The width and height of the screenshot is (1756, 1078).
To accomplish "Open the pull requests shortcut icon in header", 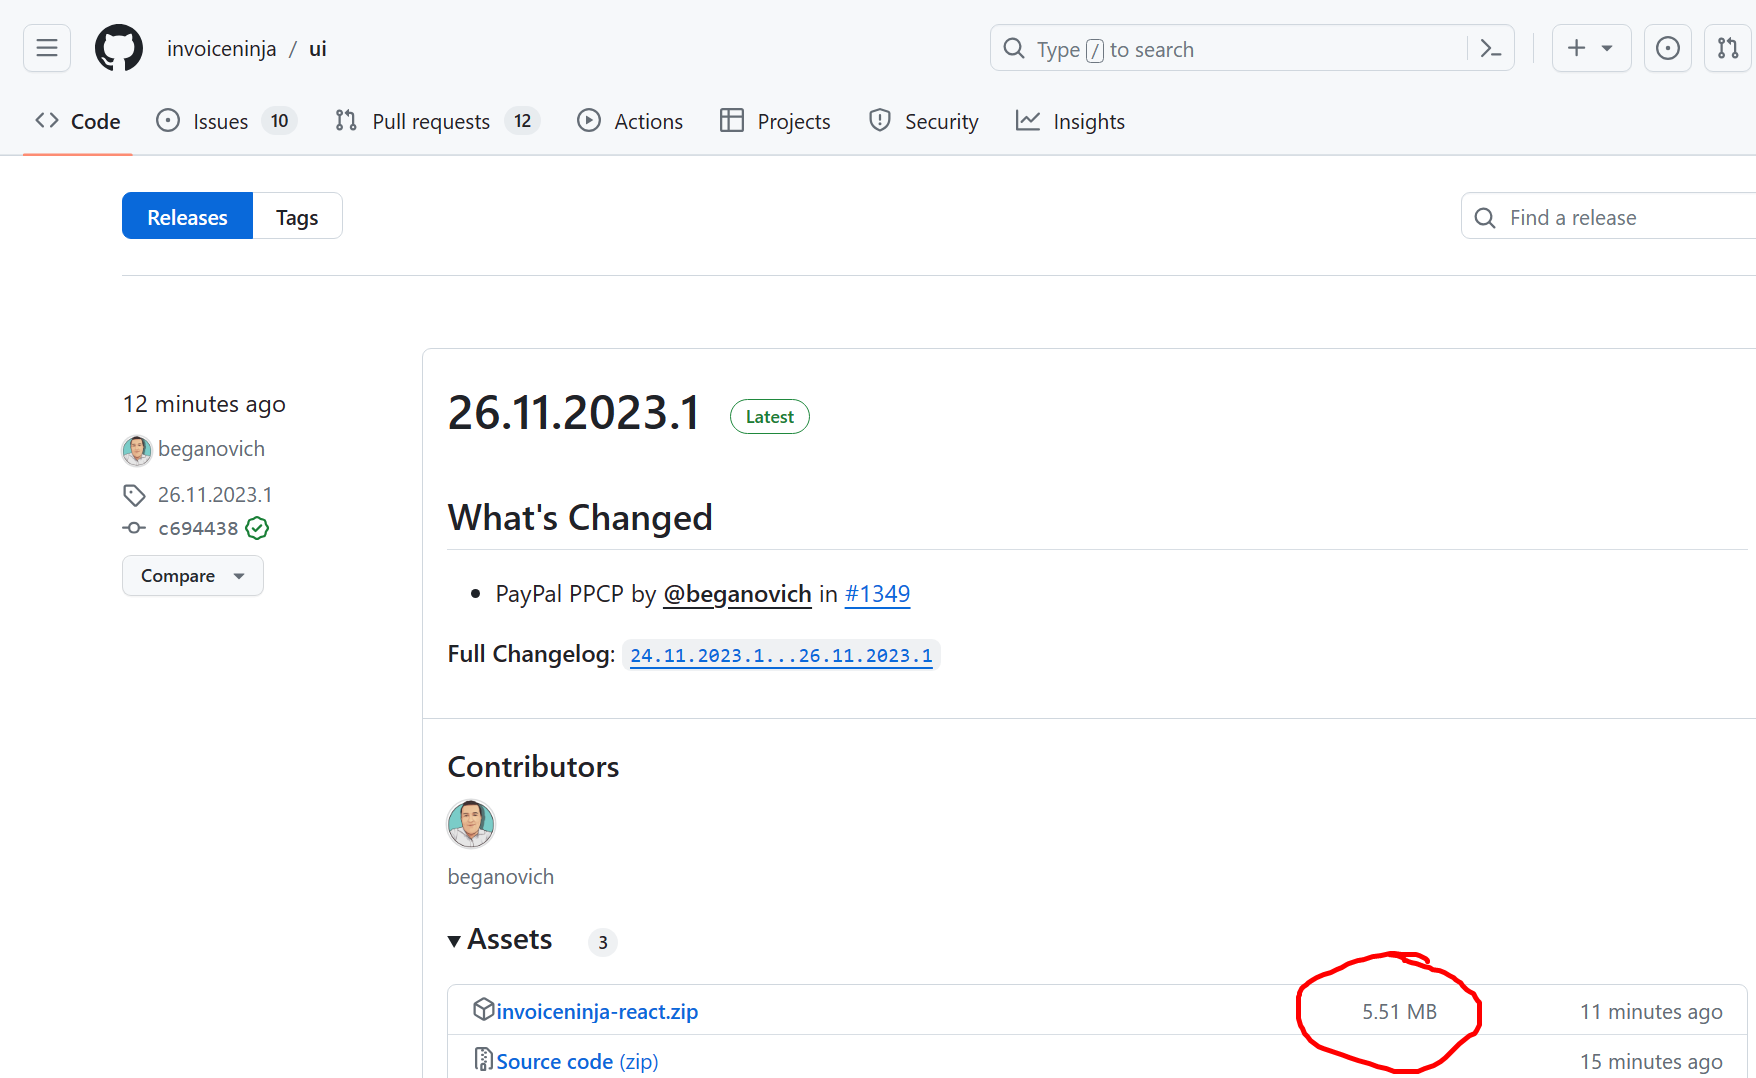I will [1728, 48].
